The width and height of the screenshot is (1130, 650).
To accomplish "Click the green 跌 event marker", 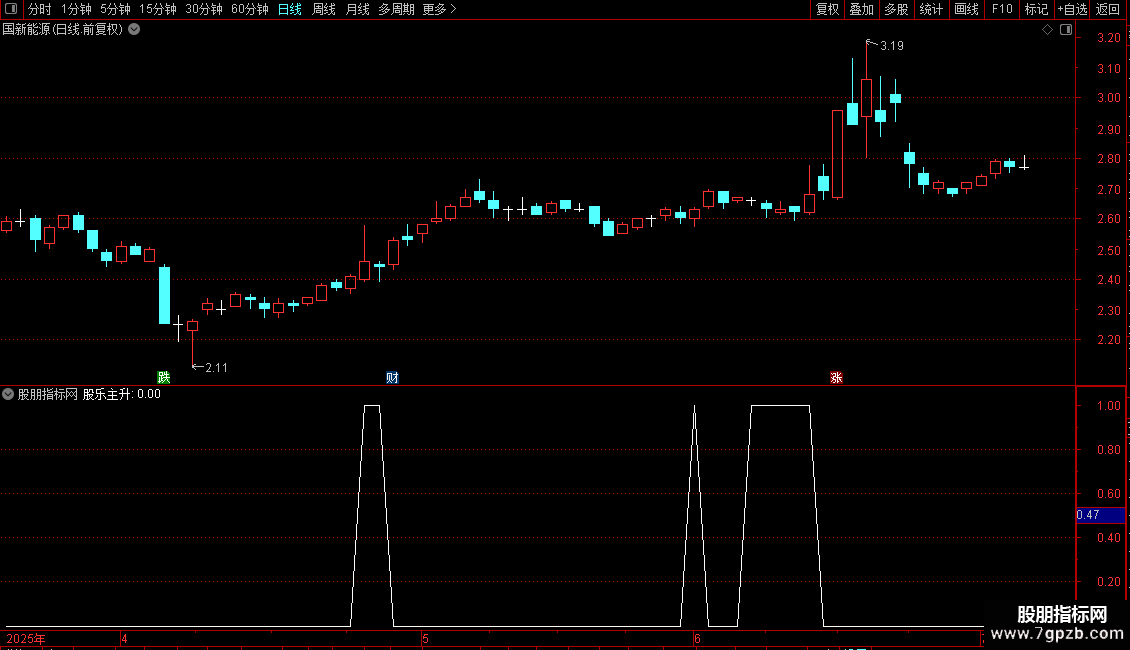I will (x=164, y=378).
